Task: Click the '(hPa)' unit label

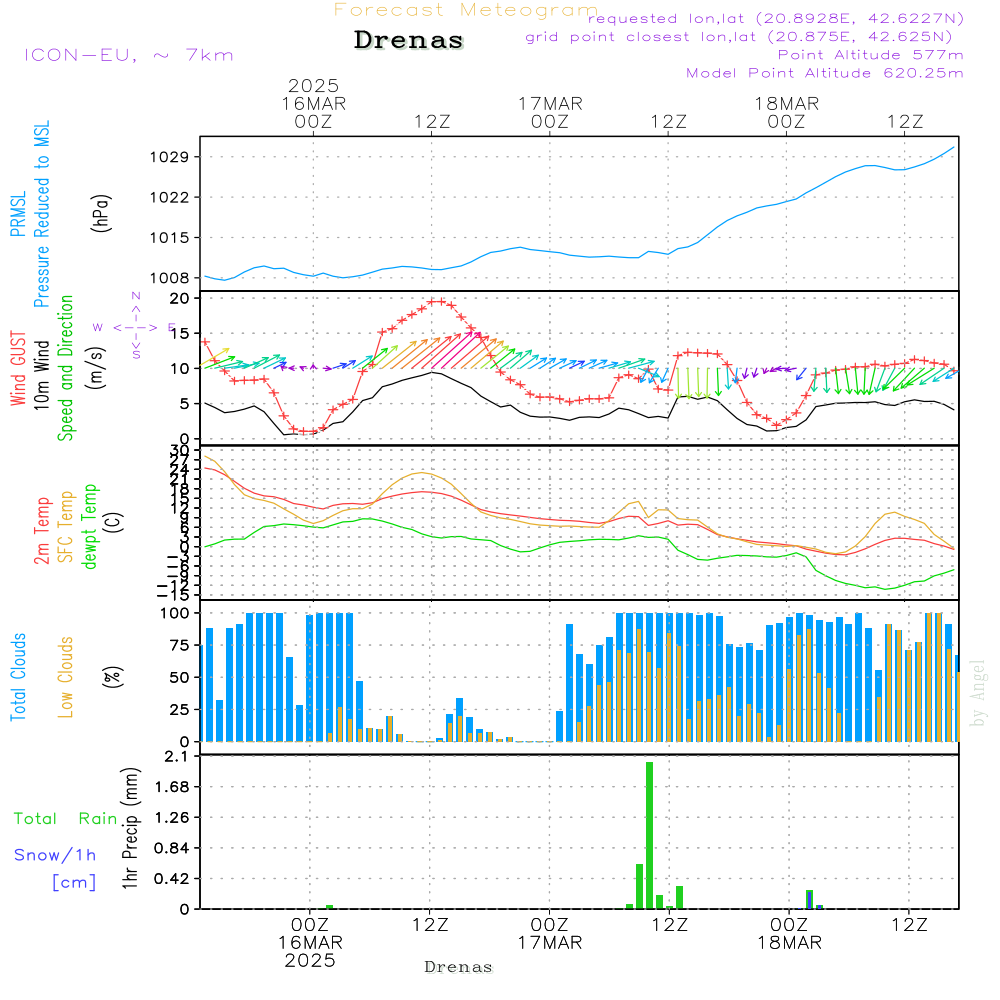Action: tap(101, 213)
